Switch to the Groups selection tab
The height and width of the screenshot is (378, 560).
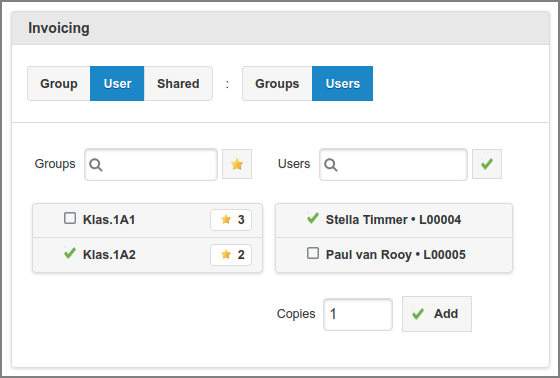[277, 84]
